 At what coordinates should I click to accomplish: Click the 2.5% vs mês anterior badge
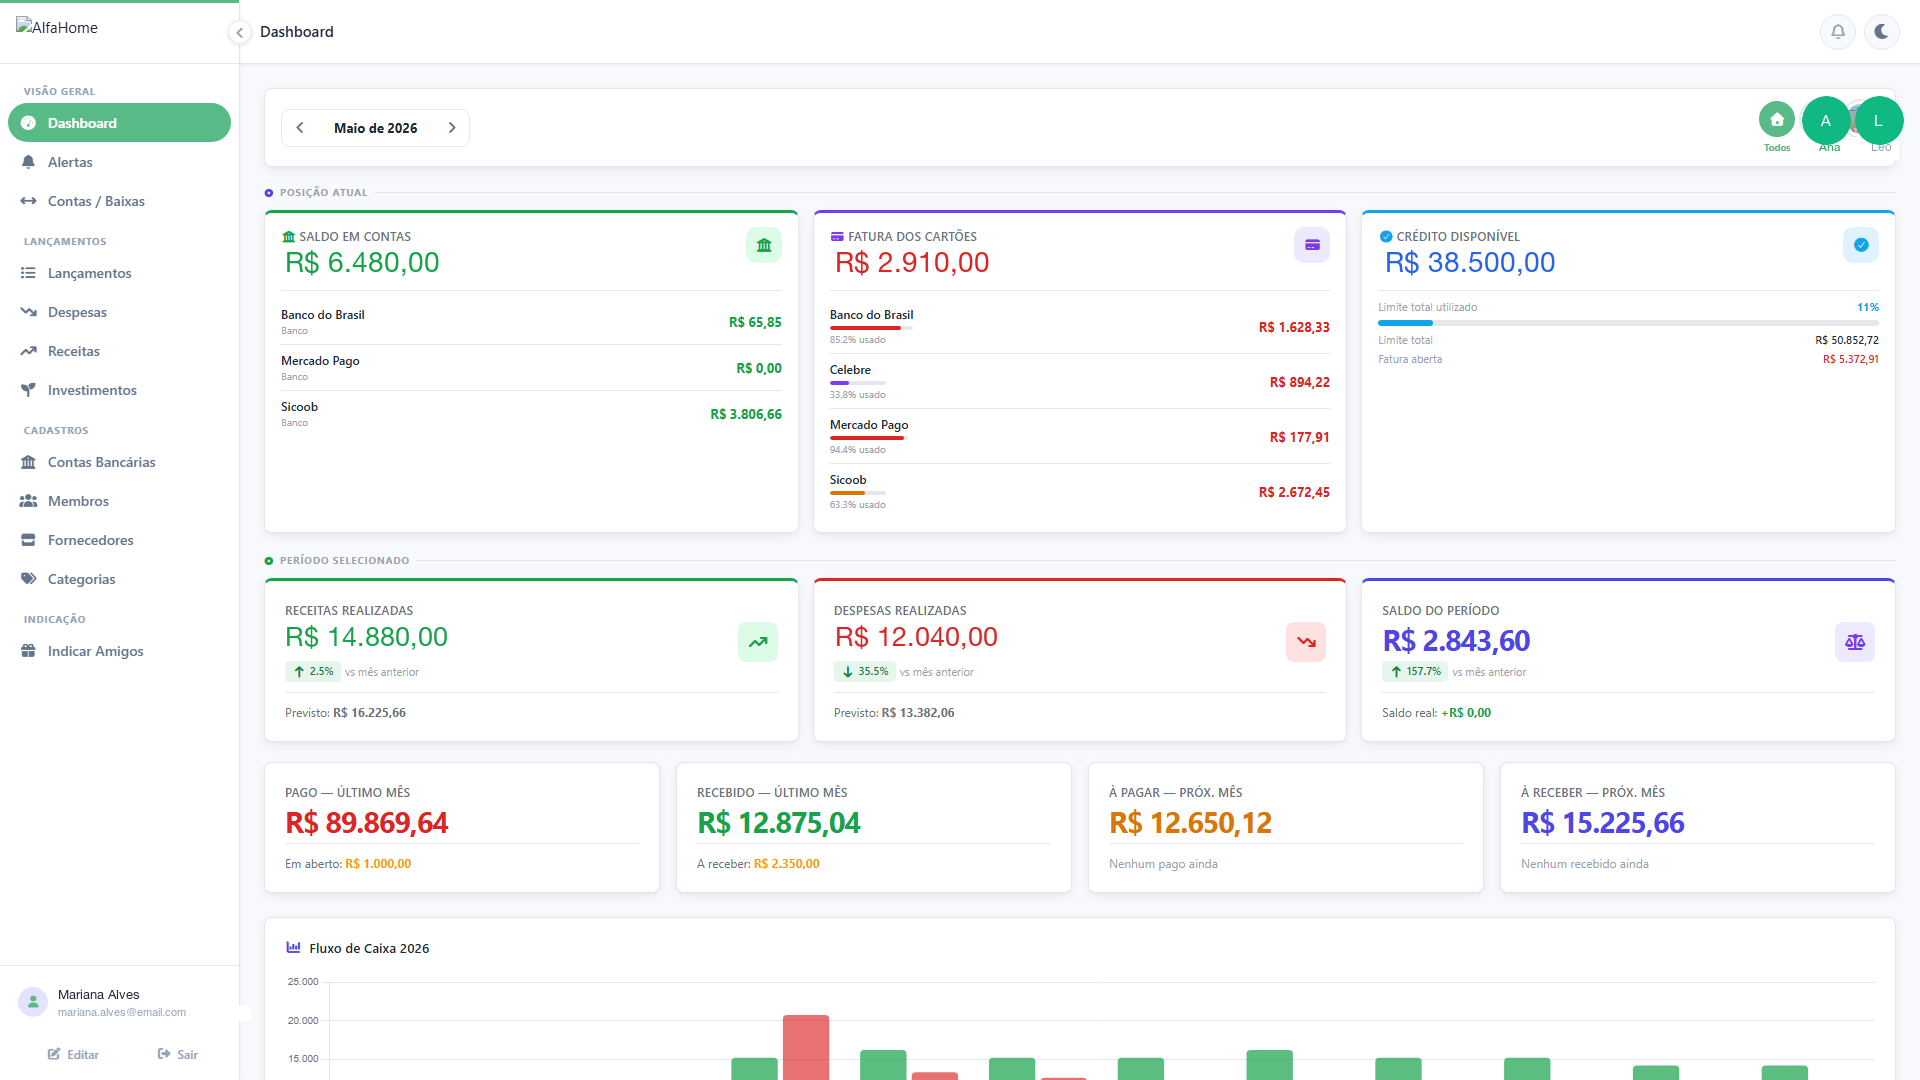313,672
